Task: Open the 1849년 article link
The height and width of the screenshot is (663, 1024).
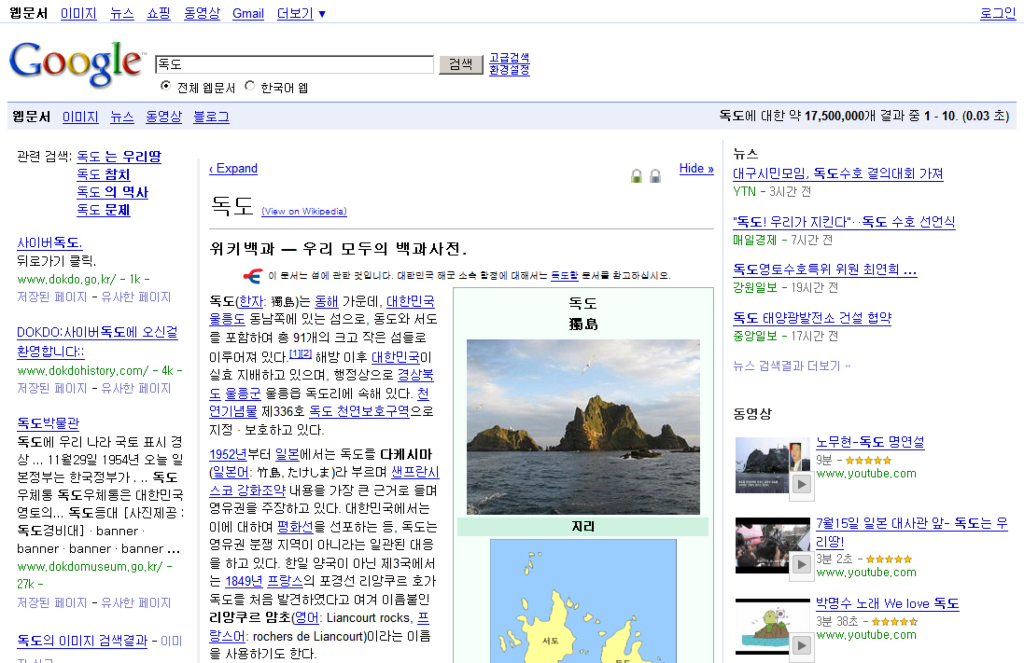Action: tap(244, 581)
